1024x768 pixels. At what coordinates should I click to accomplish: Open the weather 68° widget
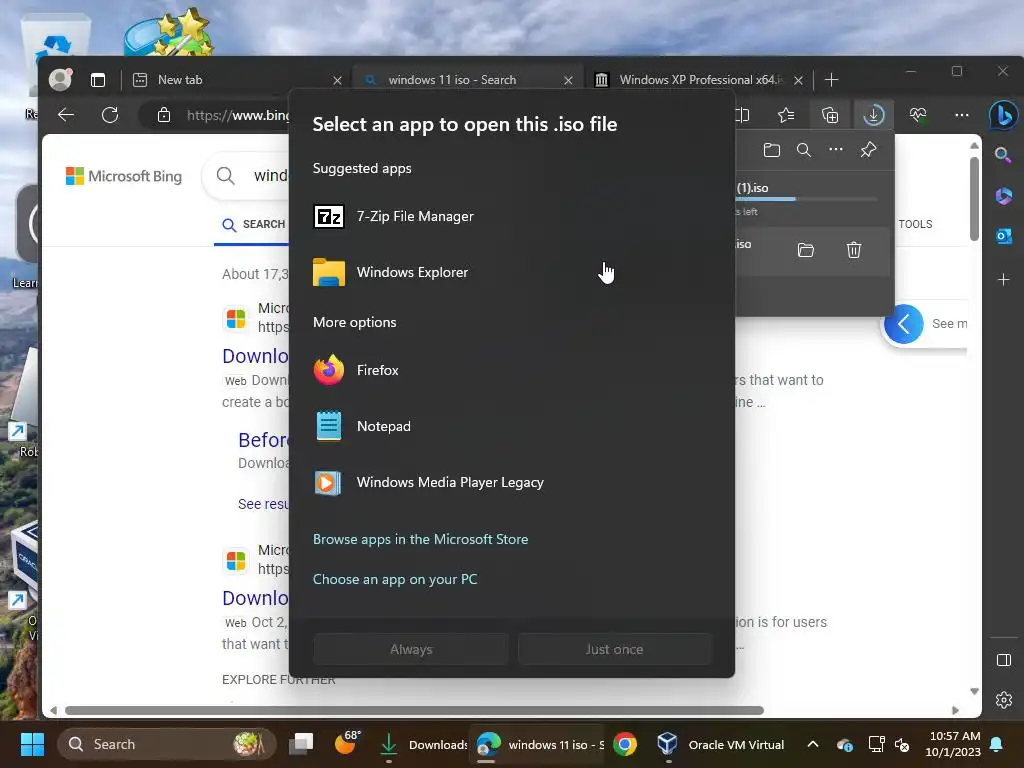point(348,743)
